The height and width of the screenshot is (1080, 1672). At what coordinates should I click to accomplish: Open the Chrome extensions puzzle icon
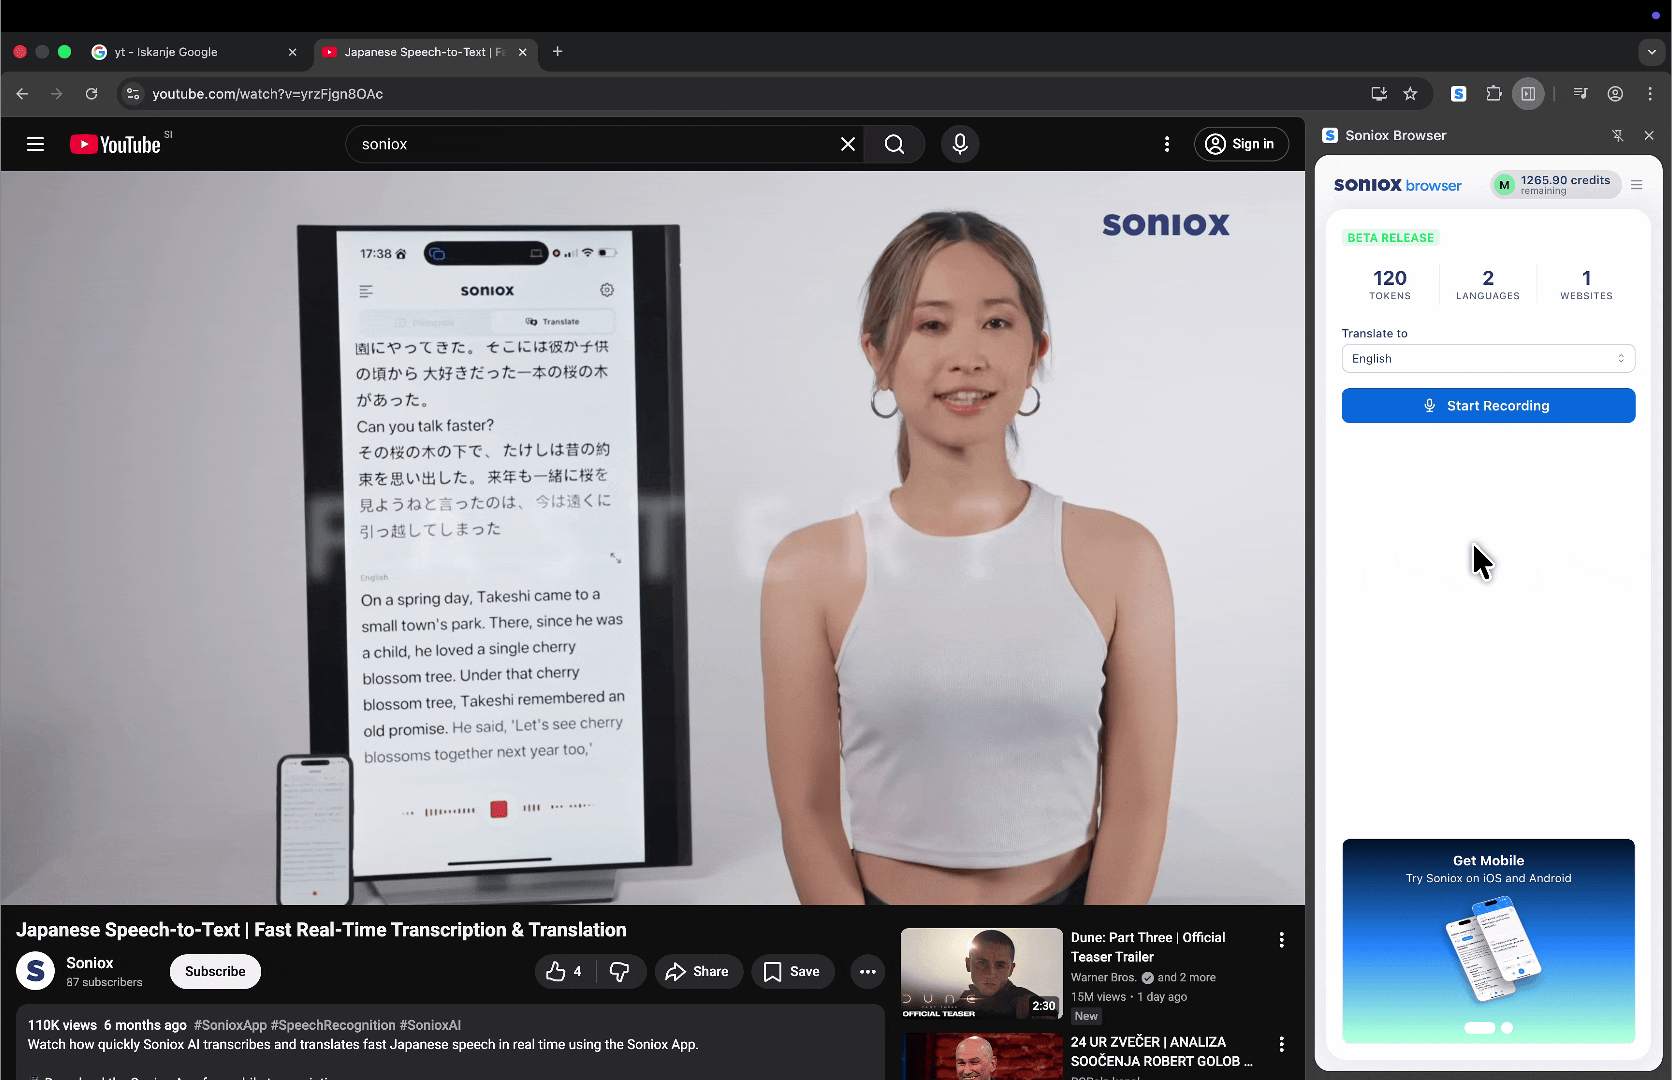click(1493, 93)
